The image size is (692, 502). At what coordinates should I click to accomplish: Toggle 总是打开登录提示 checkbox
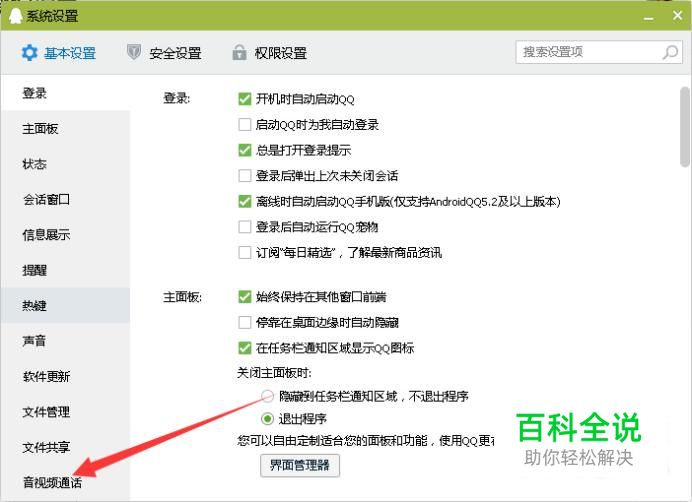pyautogui.click(x=244, y=150)
